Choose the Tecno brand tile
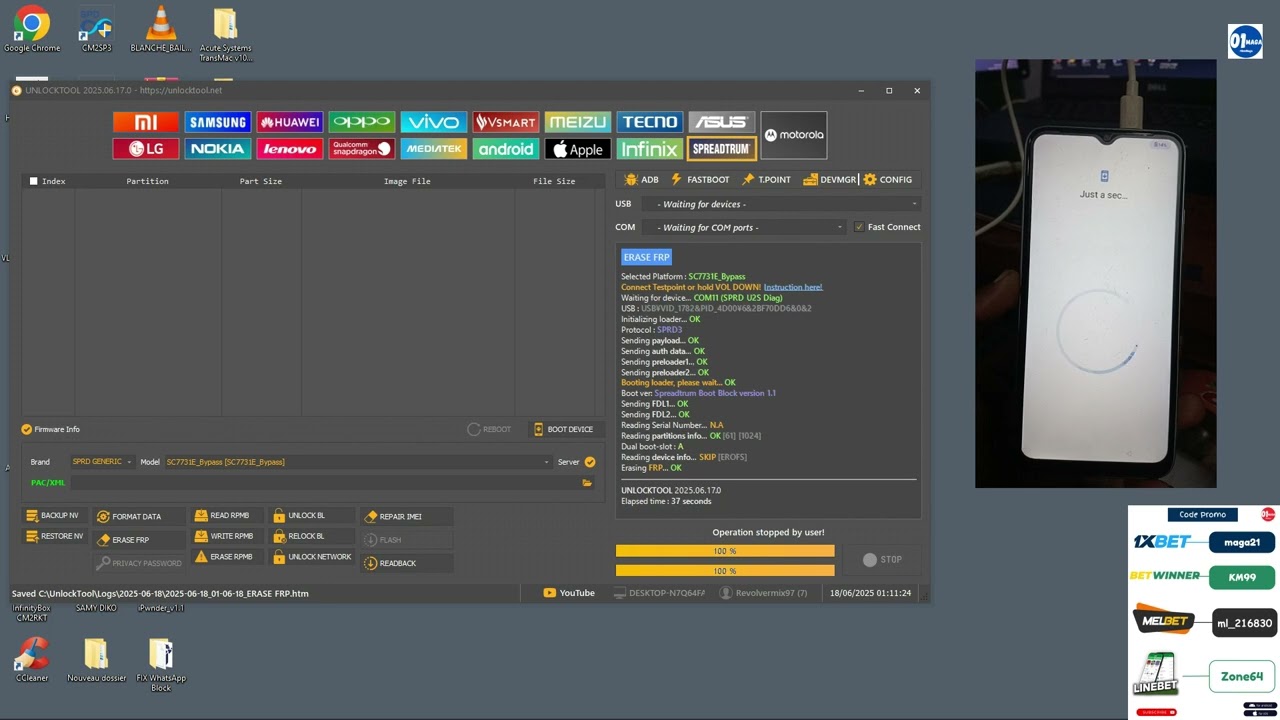The width and height of the screenshot is (1280, 720). (650, 122)
